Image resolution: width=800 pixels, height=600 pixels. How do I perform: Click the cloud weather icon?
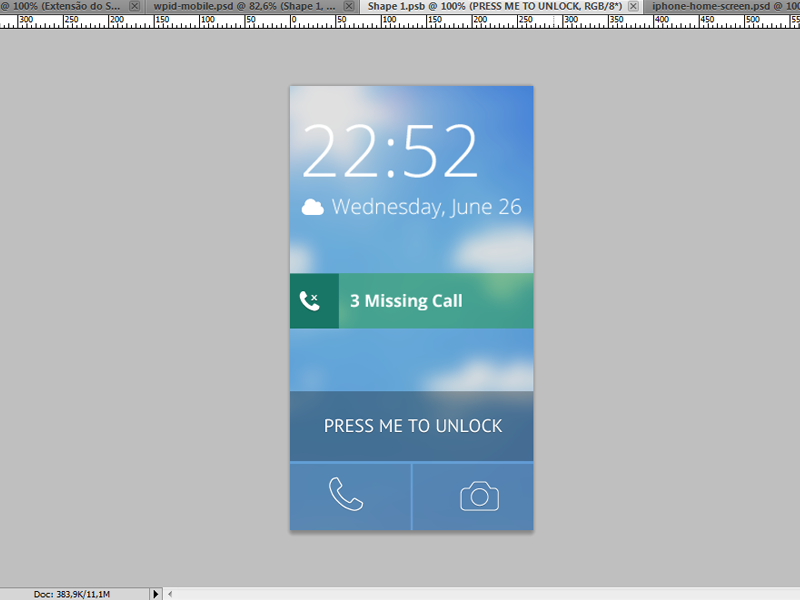coord(313,207)
